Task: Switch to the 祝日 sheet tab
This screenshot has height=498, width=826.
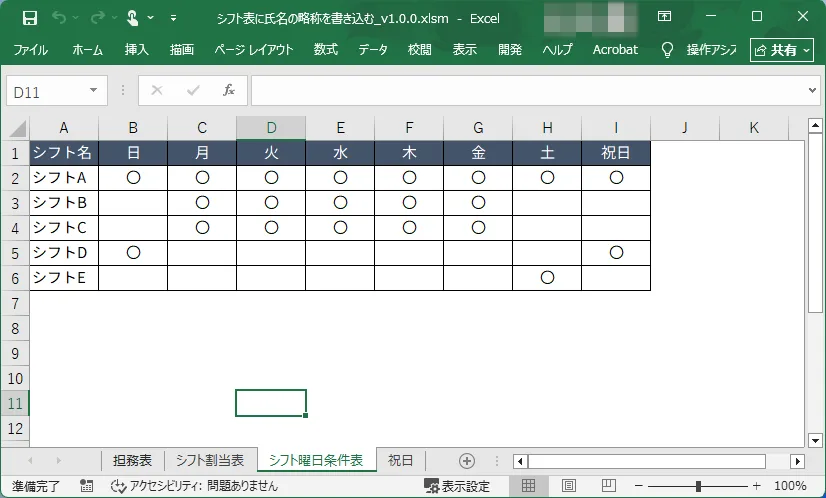Action: [400, 461]
